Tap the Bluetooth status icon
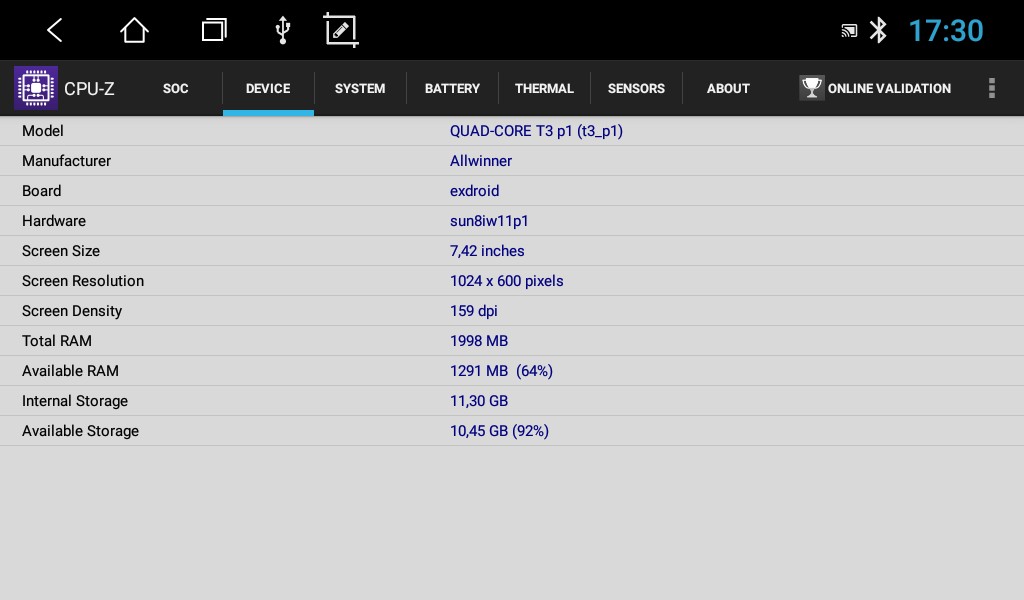1024x600 pixels. (878, 30)
